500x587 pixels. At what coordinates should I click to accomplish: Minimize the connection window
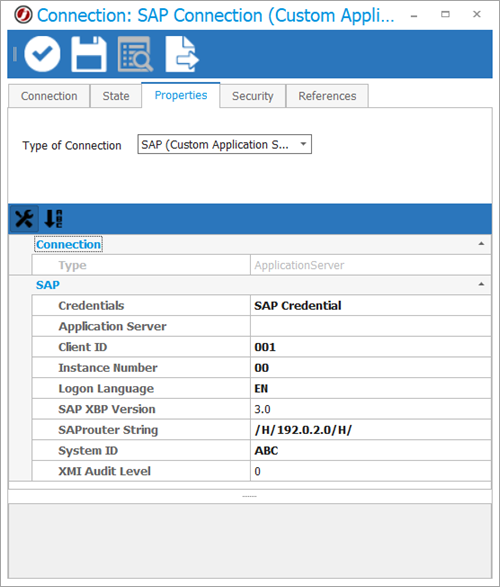414,15
